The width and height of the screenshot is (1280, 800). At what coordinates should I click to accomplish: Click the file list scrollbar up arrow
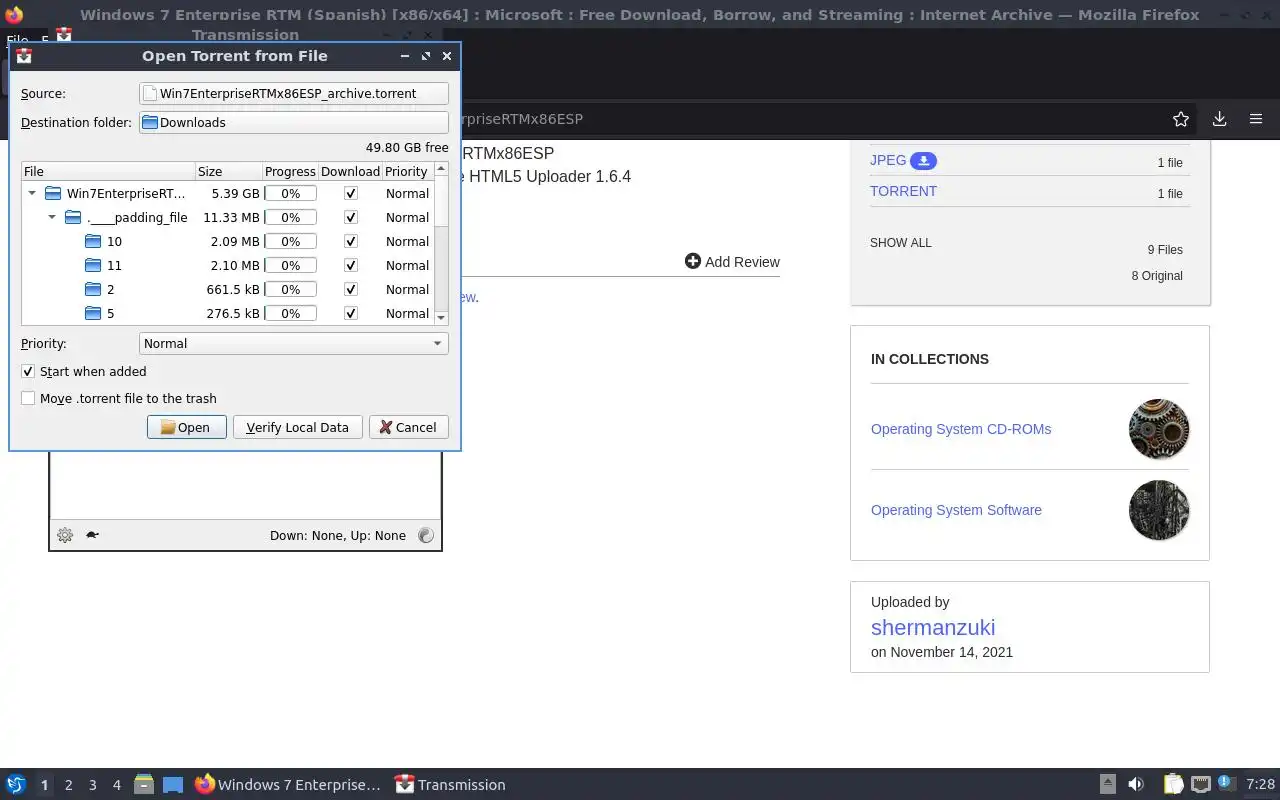click(x=441, y=169)
